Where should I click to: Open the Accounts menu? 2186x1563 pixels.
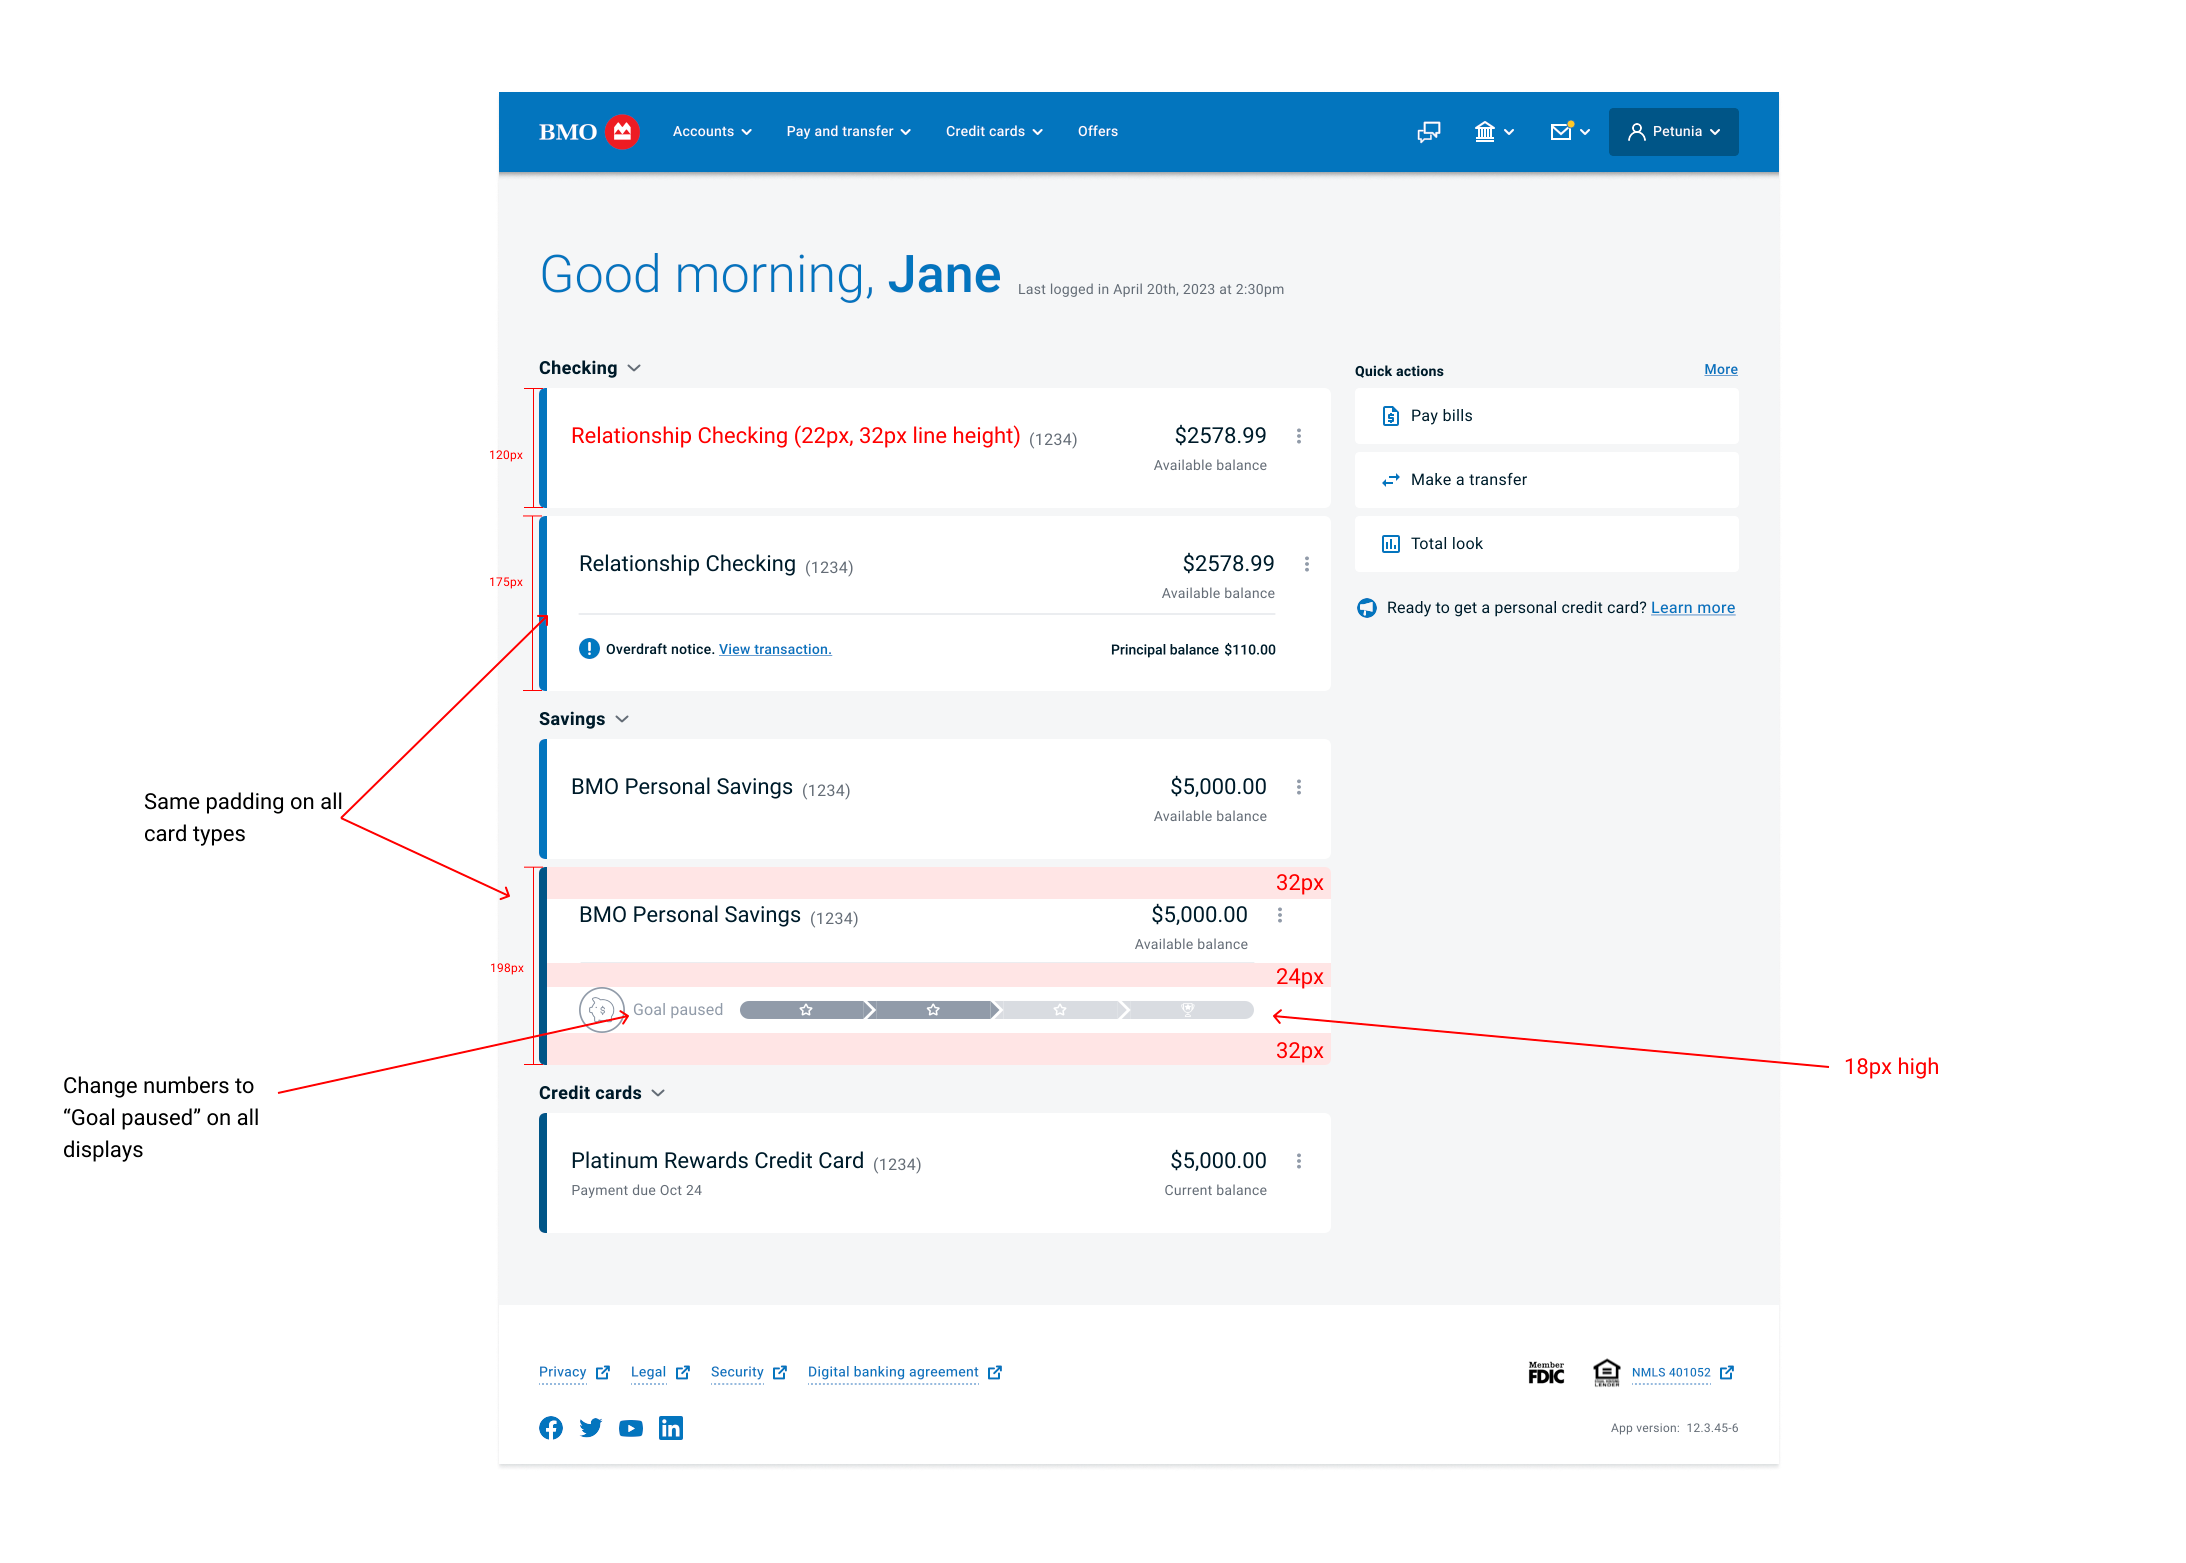[711, 132]
